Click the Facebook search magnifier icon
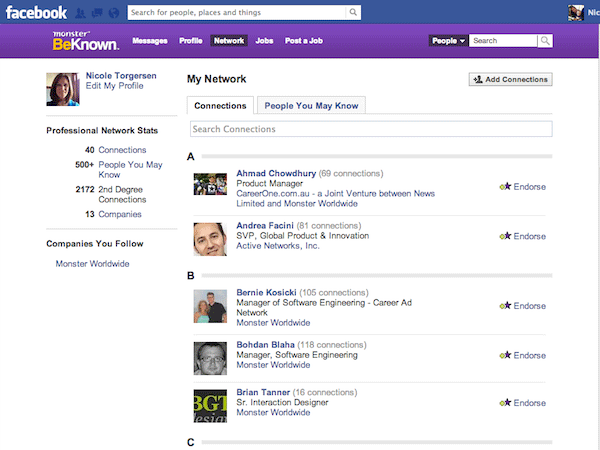600x450 pixels. (353, 12)
